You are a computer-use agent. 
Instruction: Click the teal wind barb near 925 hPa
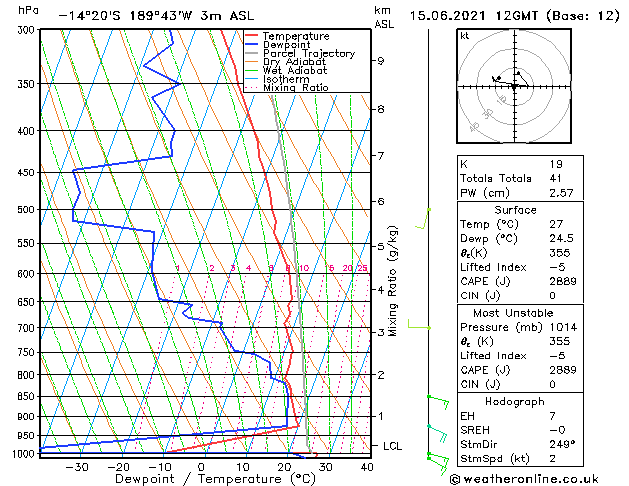tap(437, 433)
